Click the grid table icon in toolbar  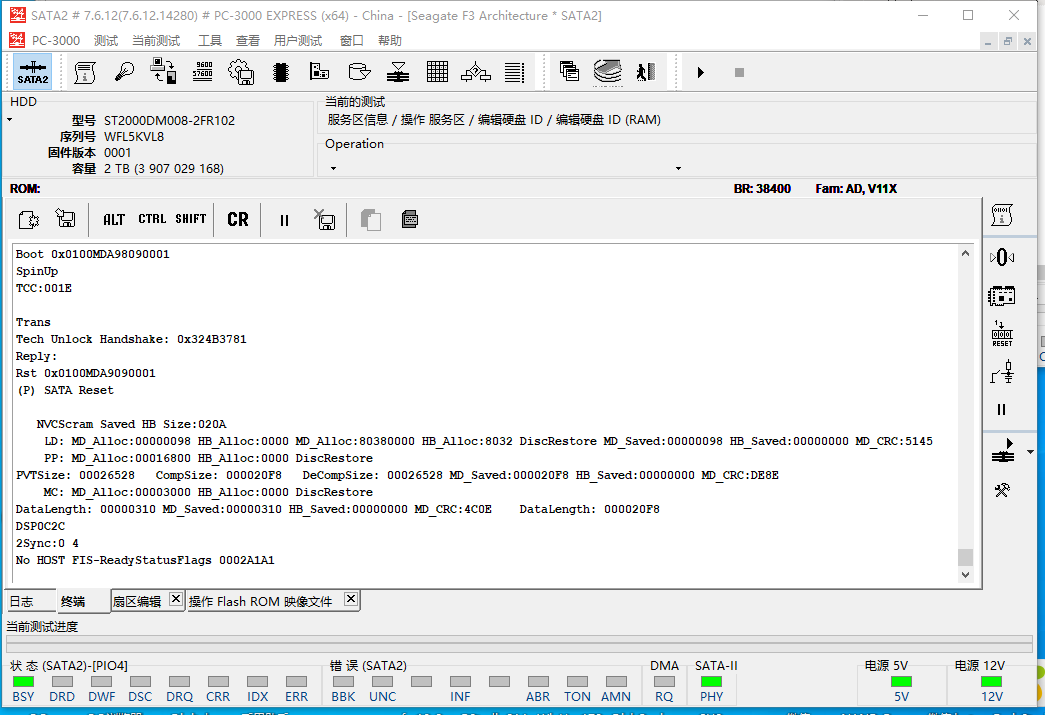click(437, 72)
